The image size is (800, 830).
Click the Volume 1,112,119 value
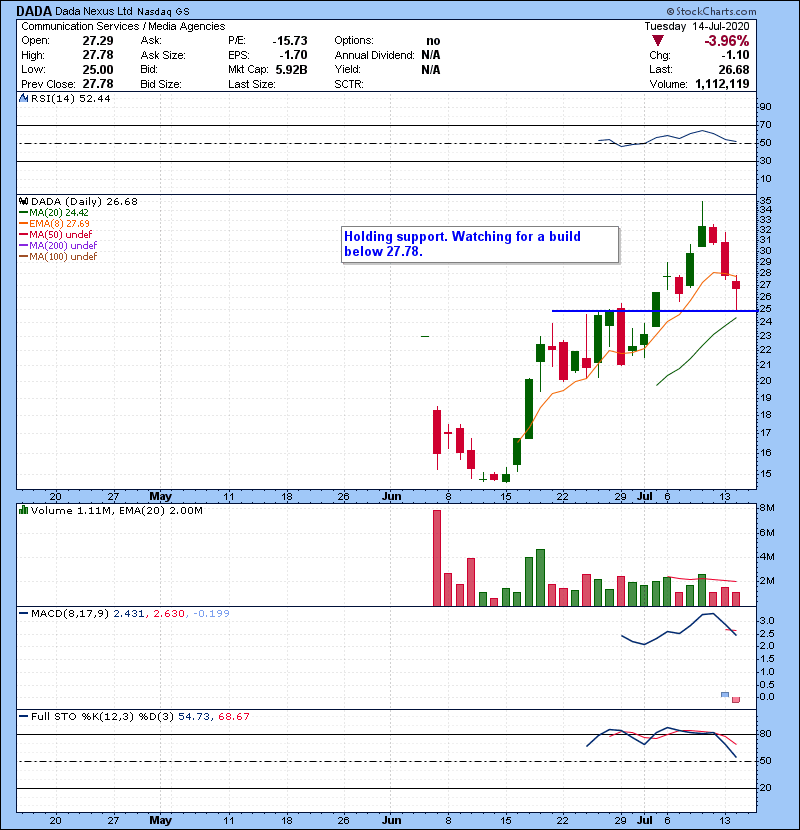722,84
